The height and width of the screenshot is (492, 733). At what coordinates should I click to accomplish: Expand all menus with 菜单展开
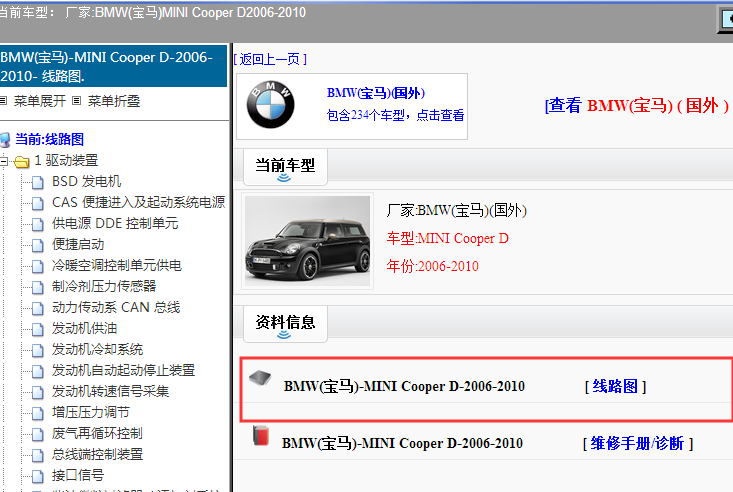coord(40,101)
